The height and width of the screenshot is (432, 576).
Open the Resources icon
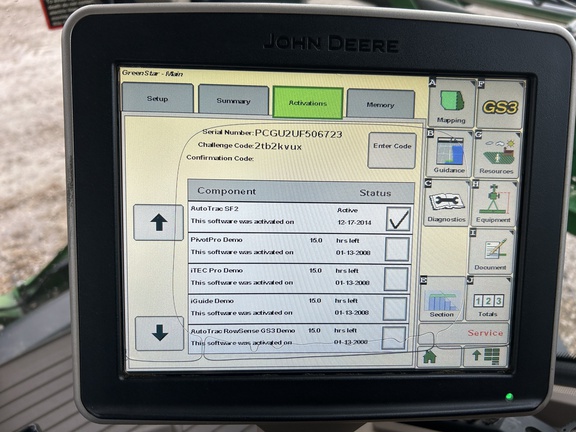point(497,155)
